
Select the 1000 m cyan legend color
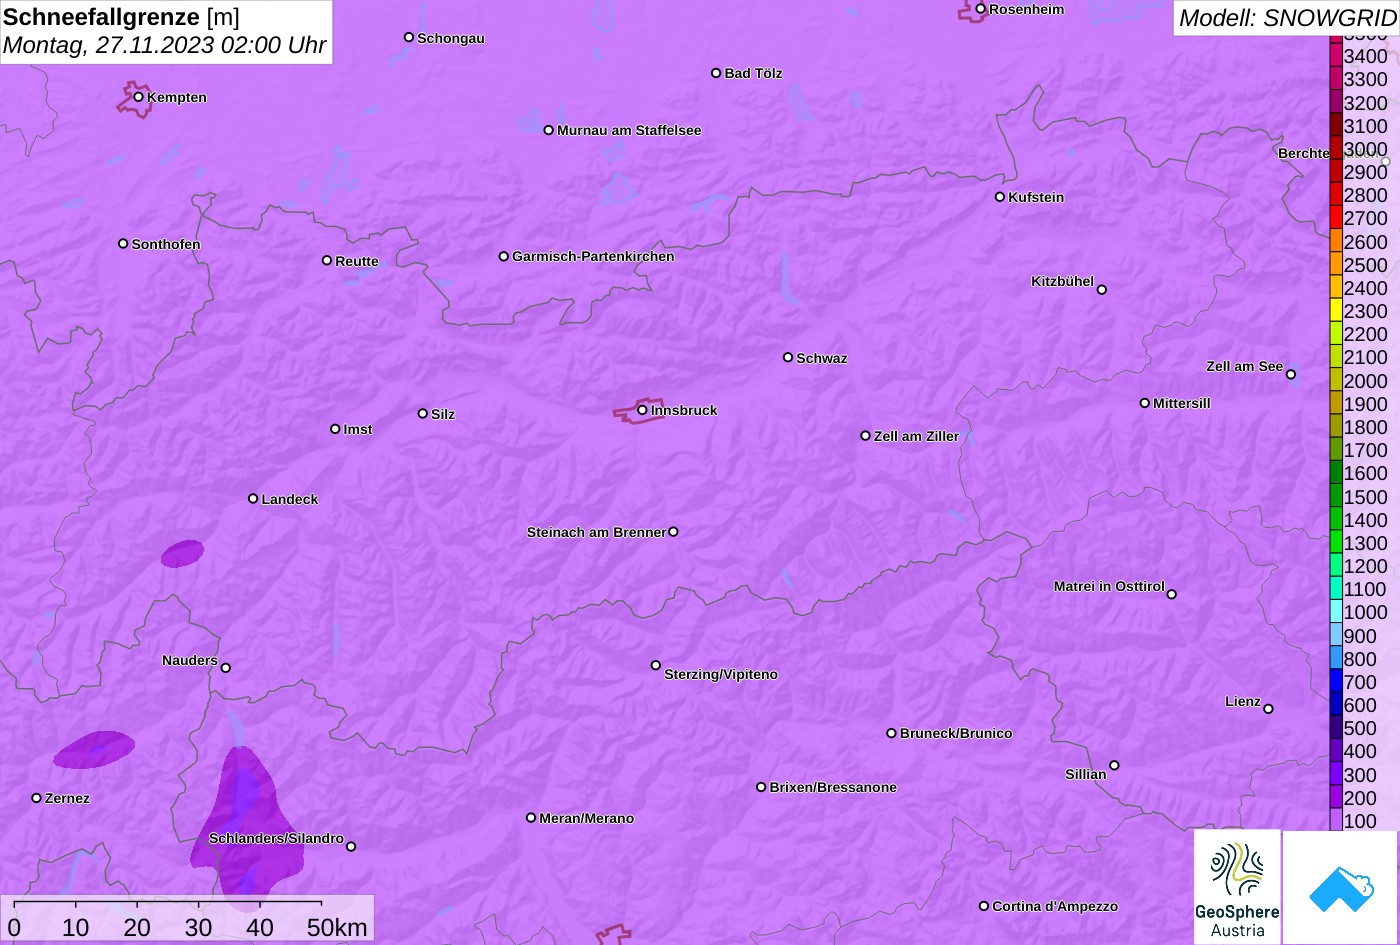point(1335,612)
